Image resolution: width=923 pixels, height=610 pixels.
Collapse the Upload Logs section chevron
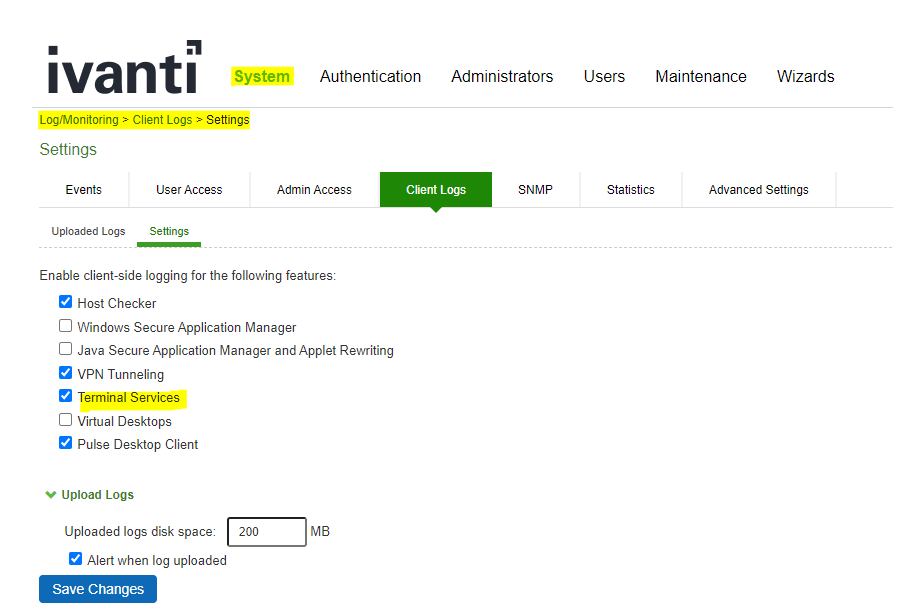point(50,495)
